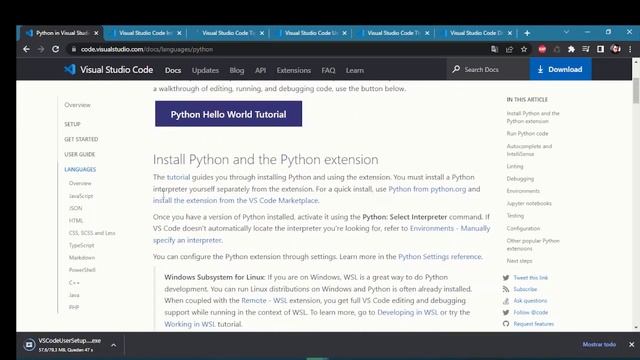This screenshot has height=360, width=640.
Task: Click Follow @code link
Action: pyautogui.click(x=531, y=312)
